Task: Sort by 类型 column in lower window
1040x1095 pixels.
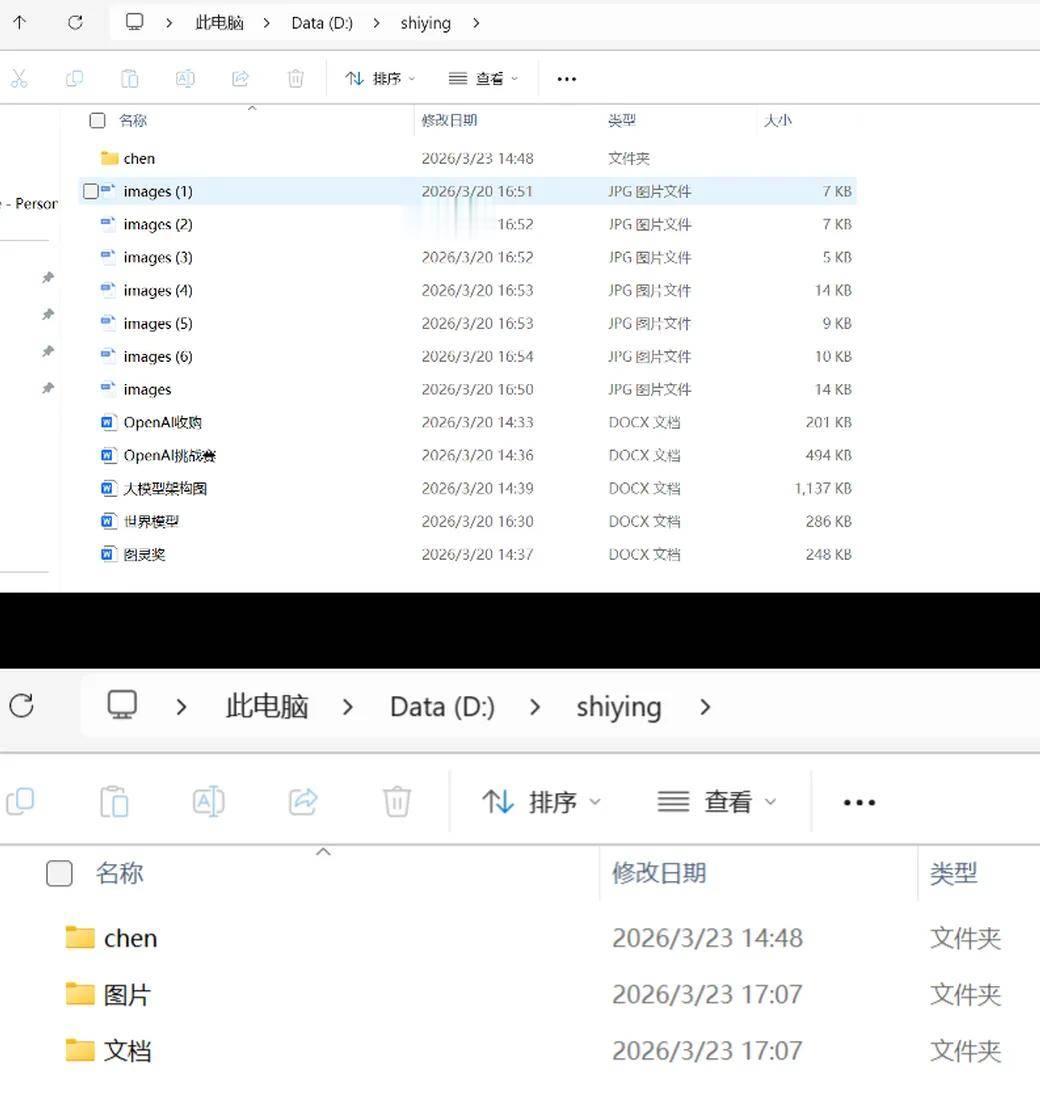Action: click(x=953, y=873)
